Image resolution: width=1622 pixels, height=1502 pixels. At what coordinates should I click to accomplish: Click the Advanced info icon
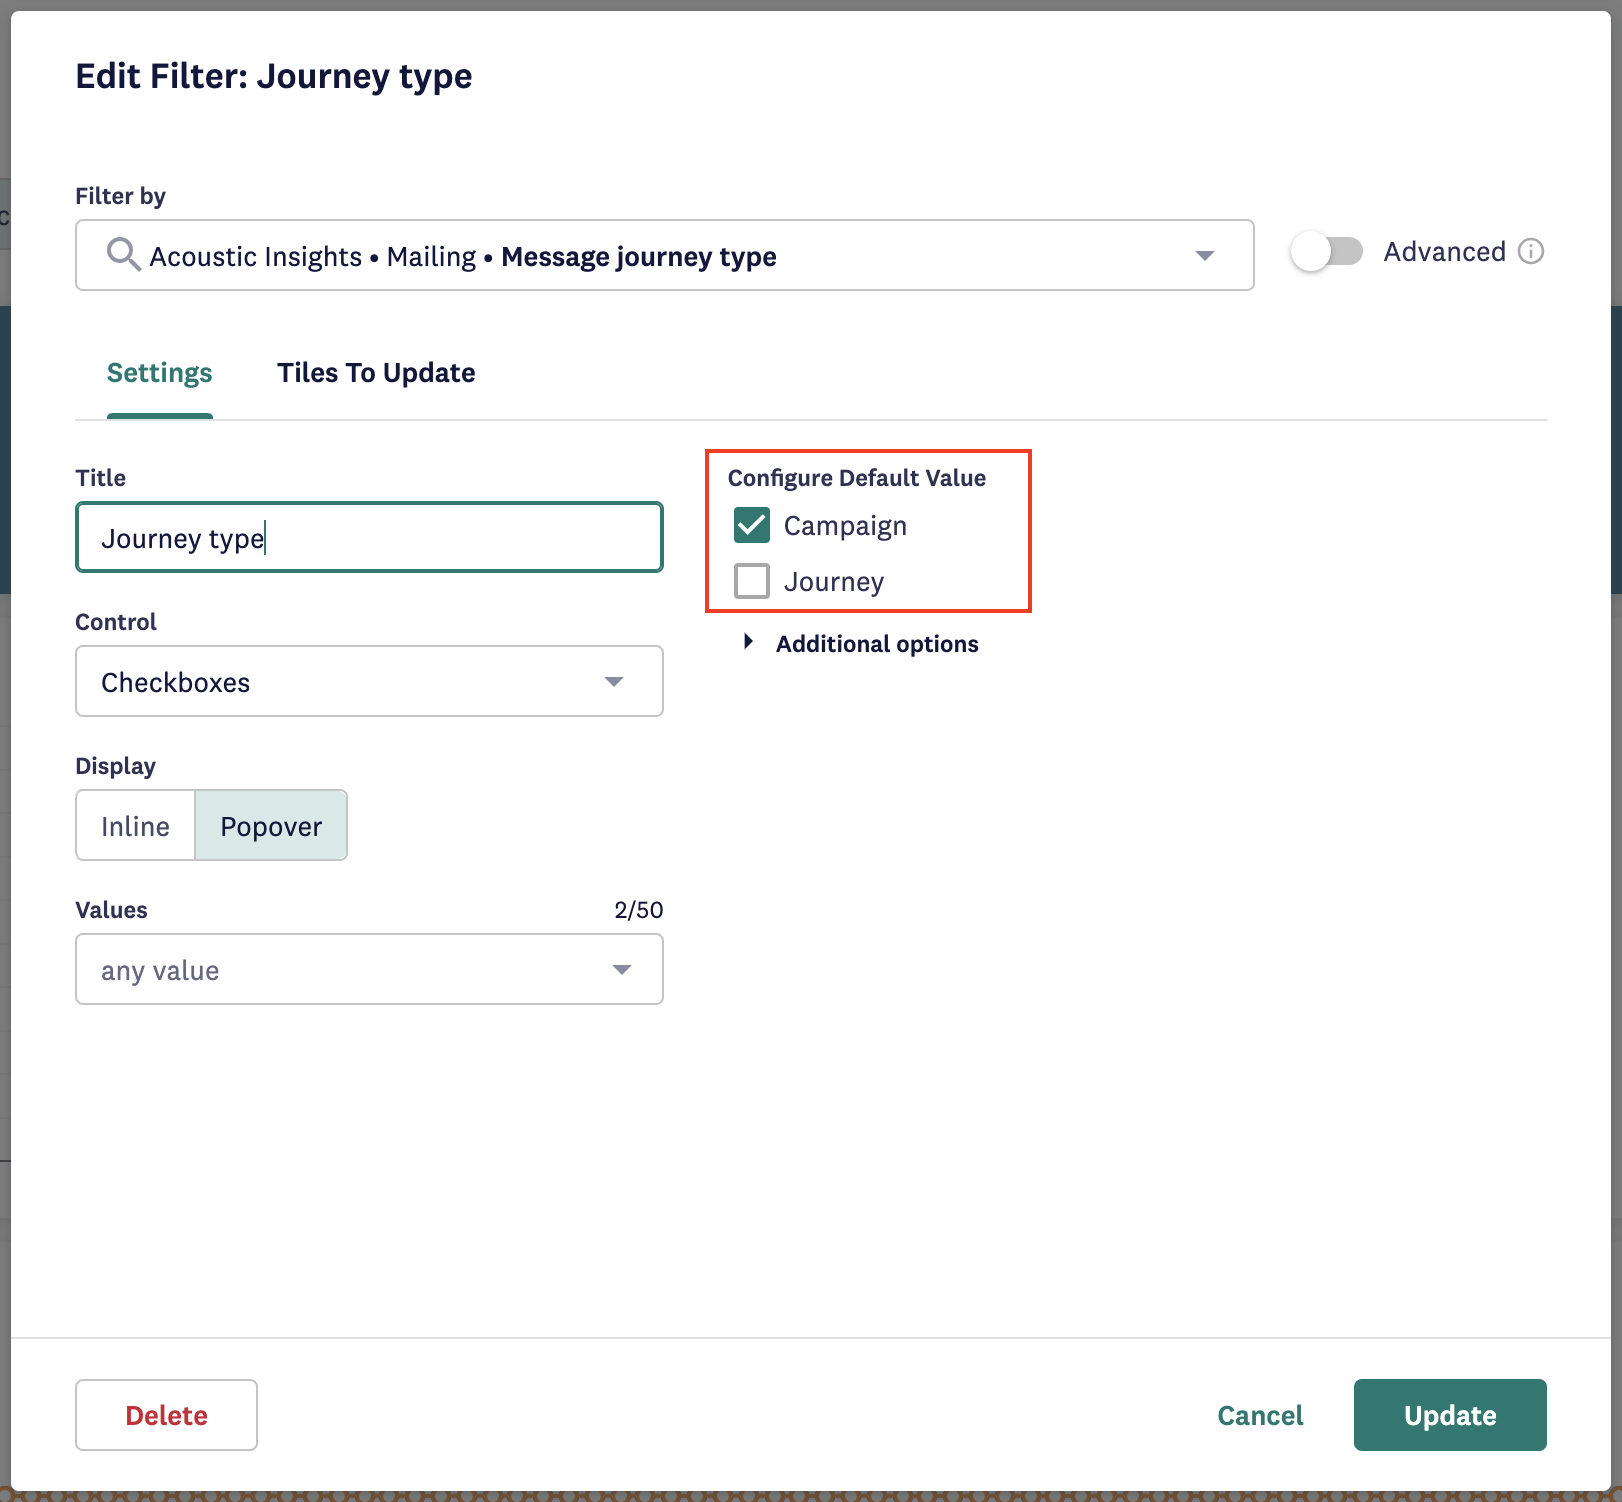1530,252
